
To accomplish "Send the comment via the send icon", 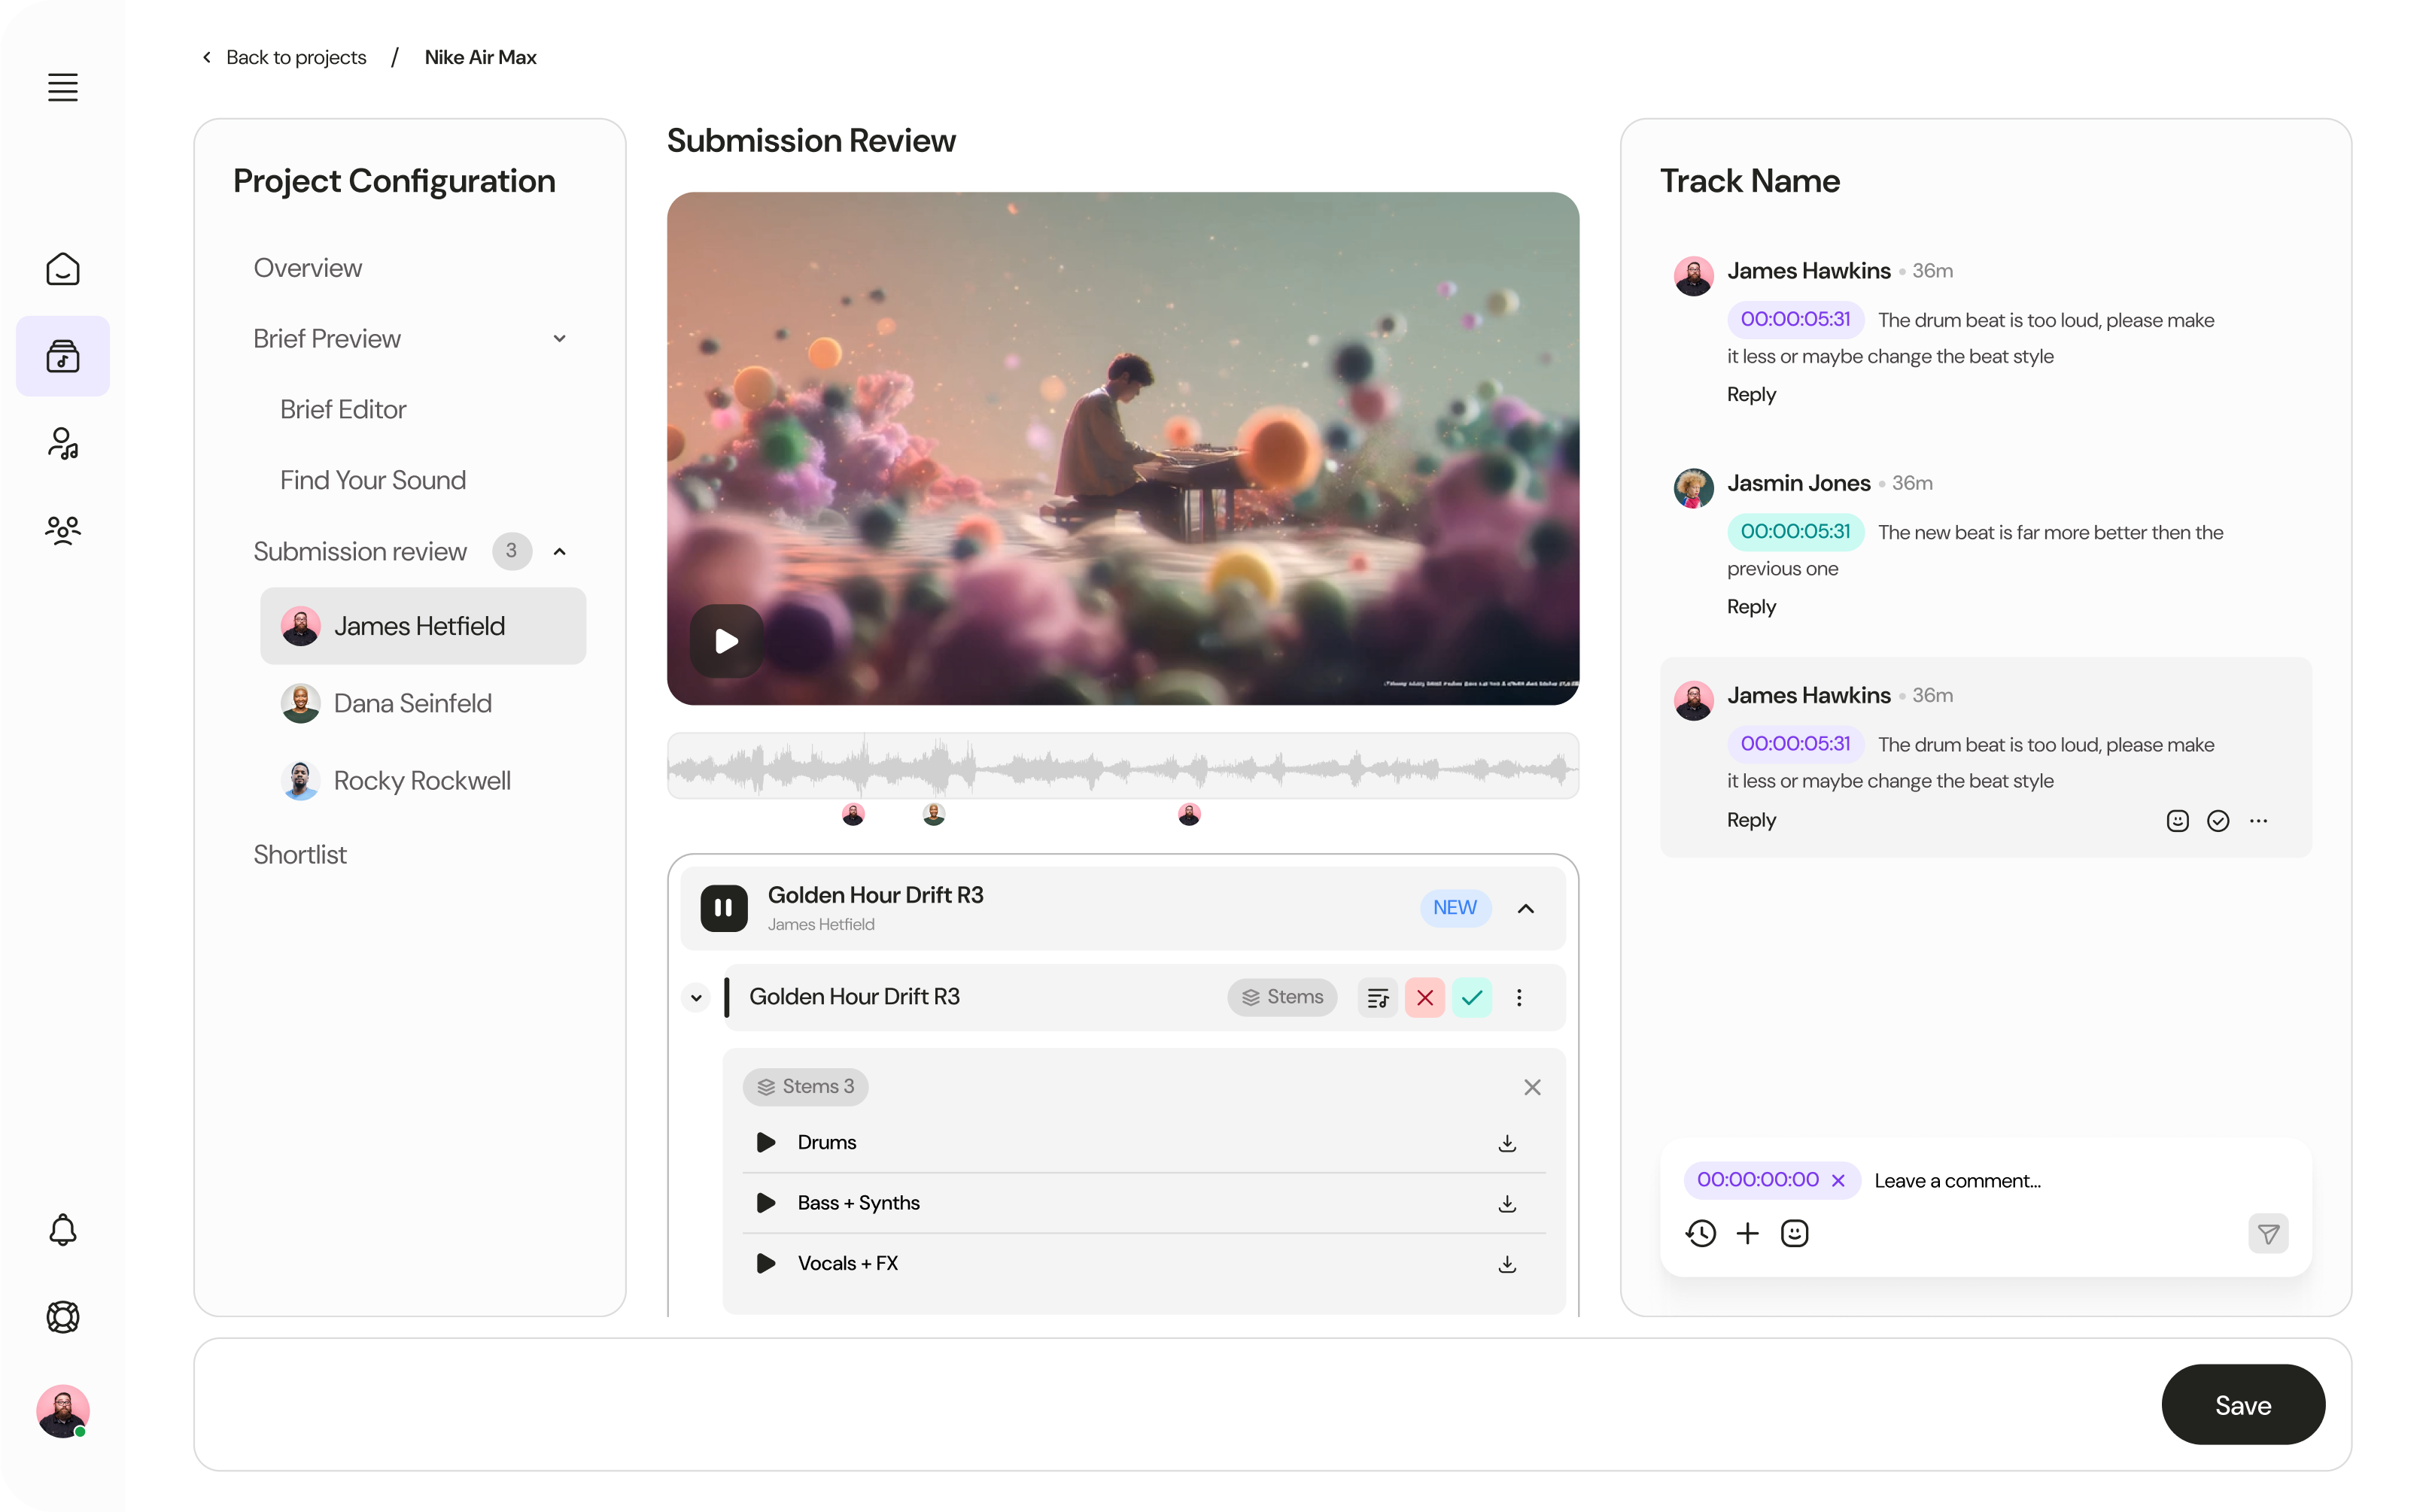I will [x=2268, y=1233].
